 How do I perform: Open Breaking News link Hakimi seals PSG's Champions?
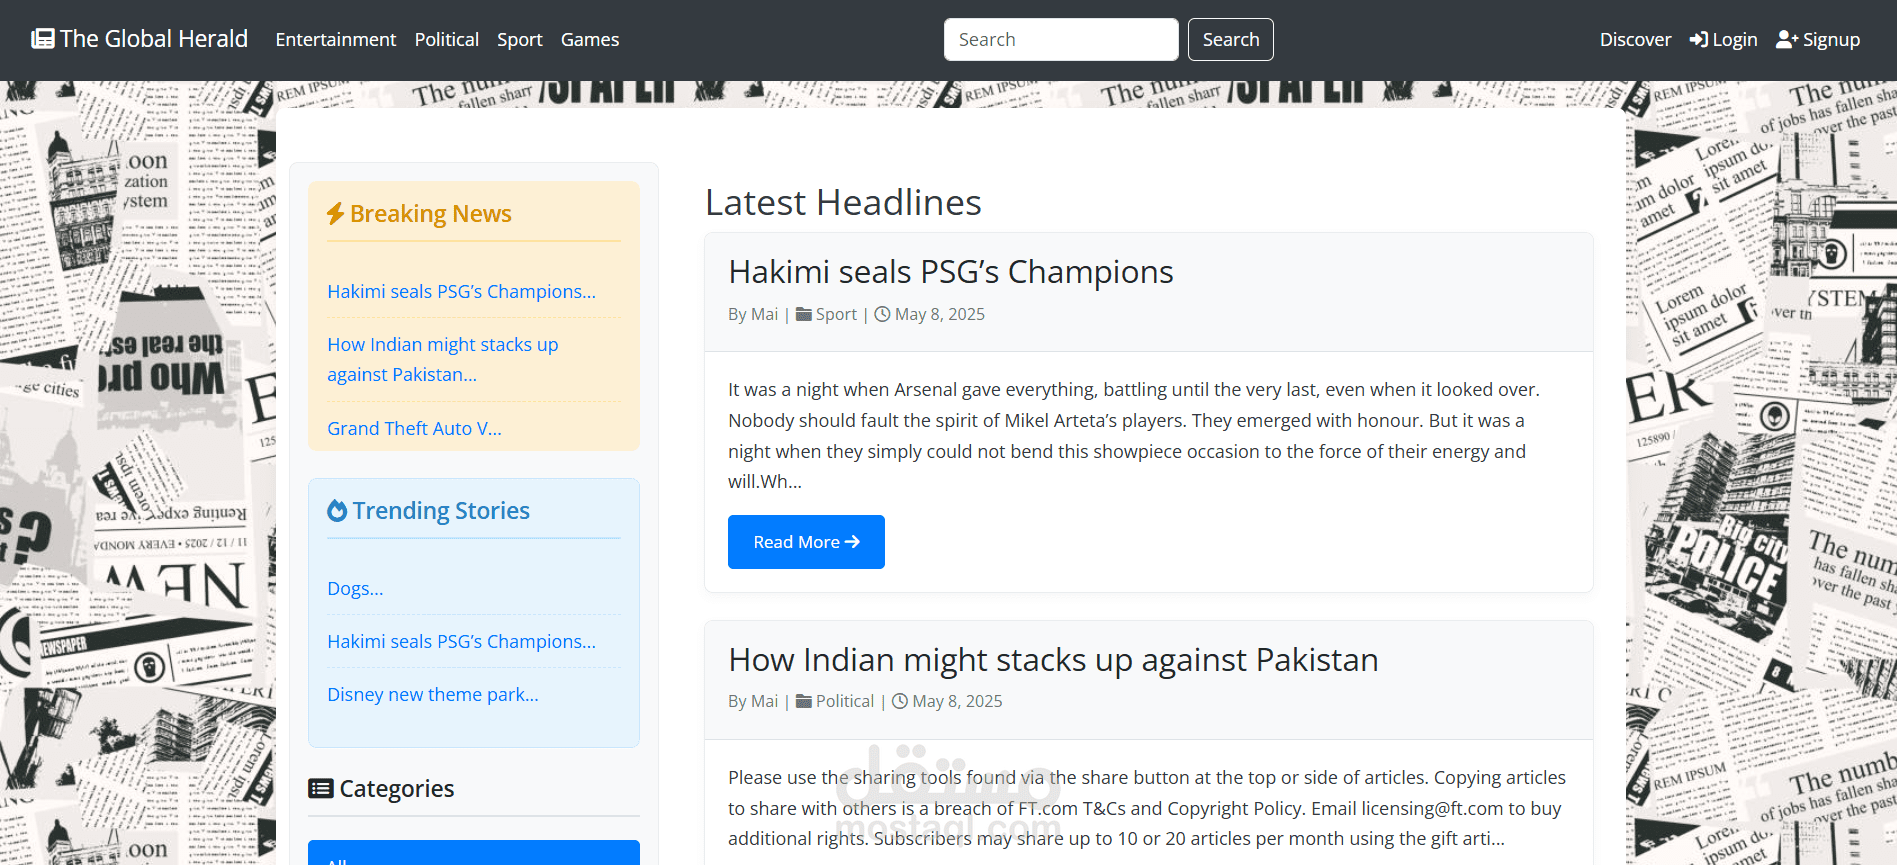[461, 291]
